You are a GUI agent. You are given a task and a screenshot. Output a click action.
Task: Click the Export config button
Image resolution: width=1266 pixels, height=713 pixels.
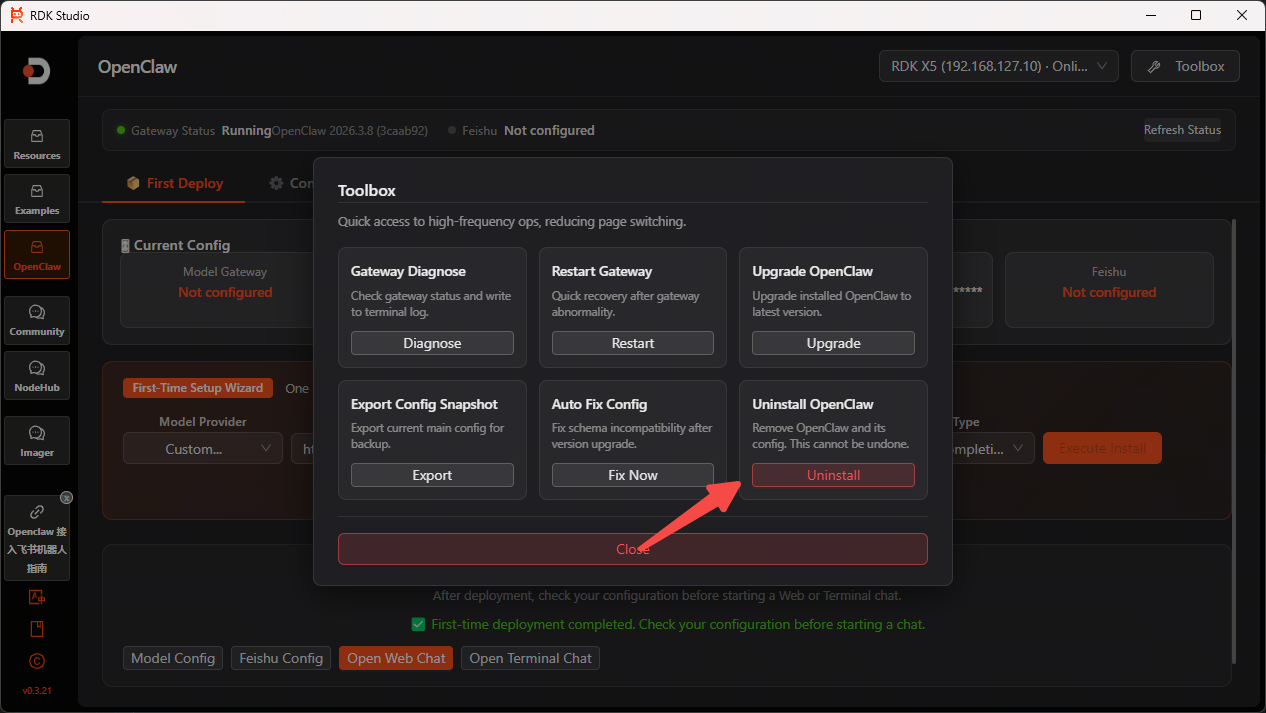pyautogui.click(x=432, y=475)
